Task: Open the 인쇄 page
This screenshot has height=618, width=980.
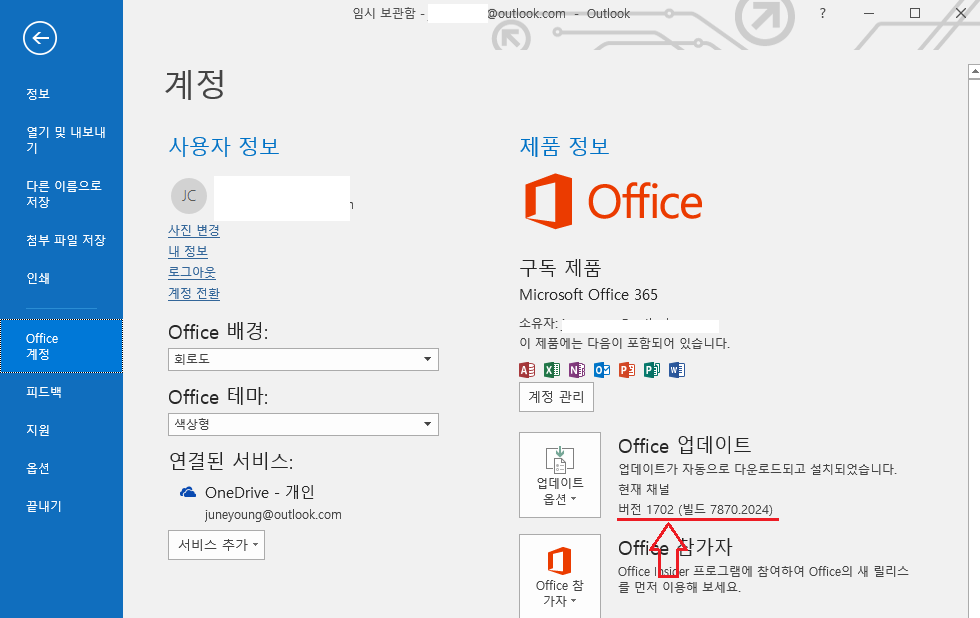Action: click(38, 278)
